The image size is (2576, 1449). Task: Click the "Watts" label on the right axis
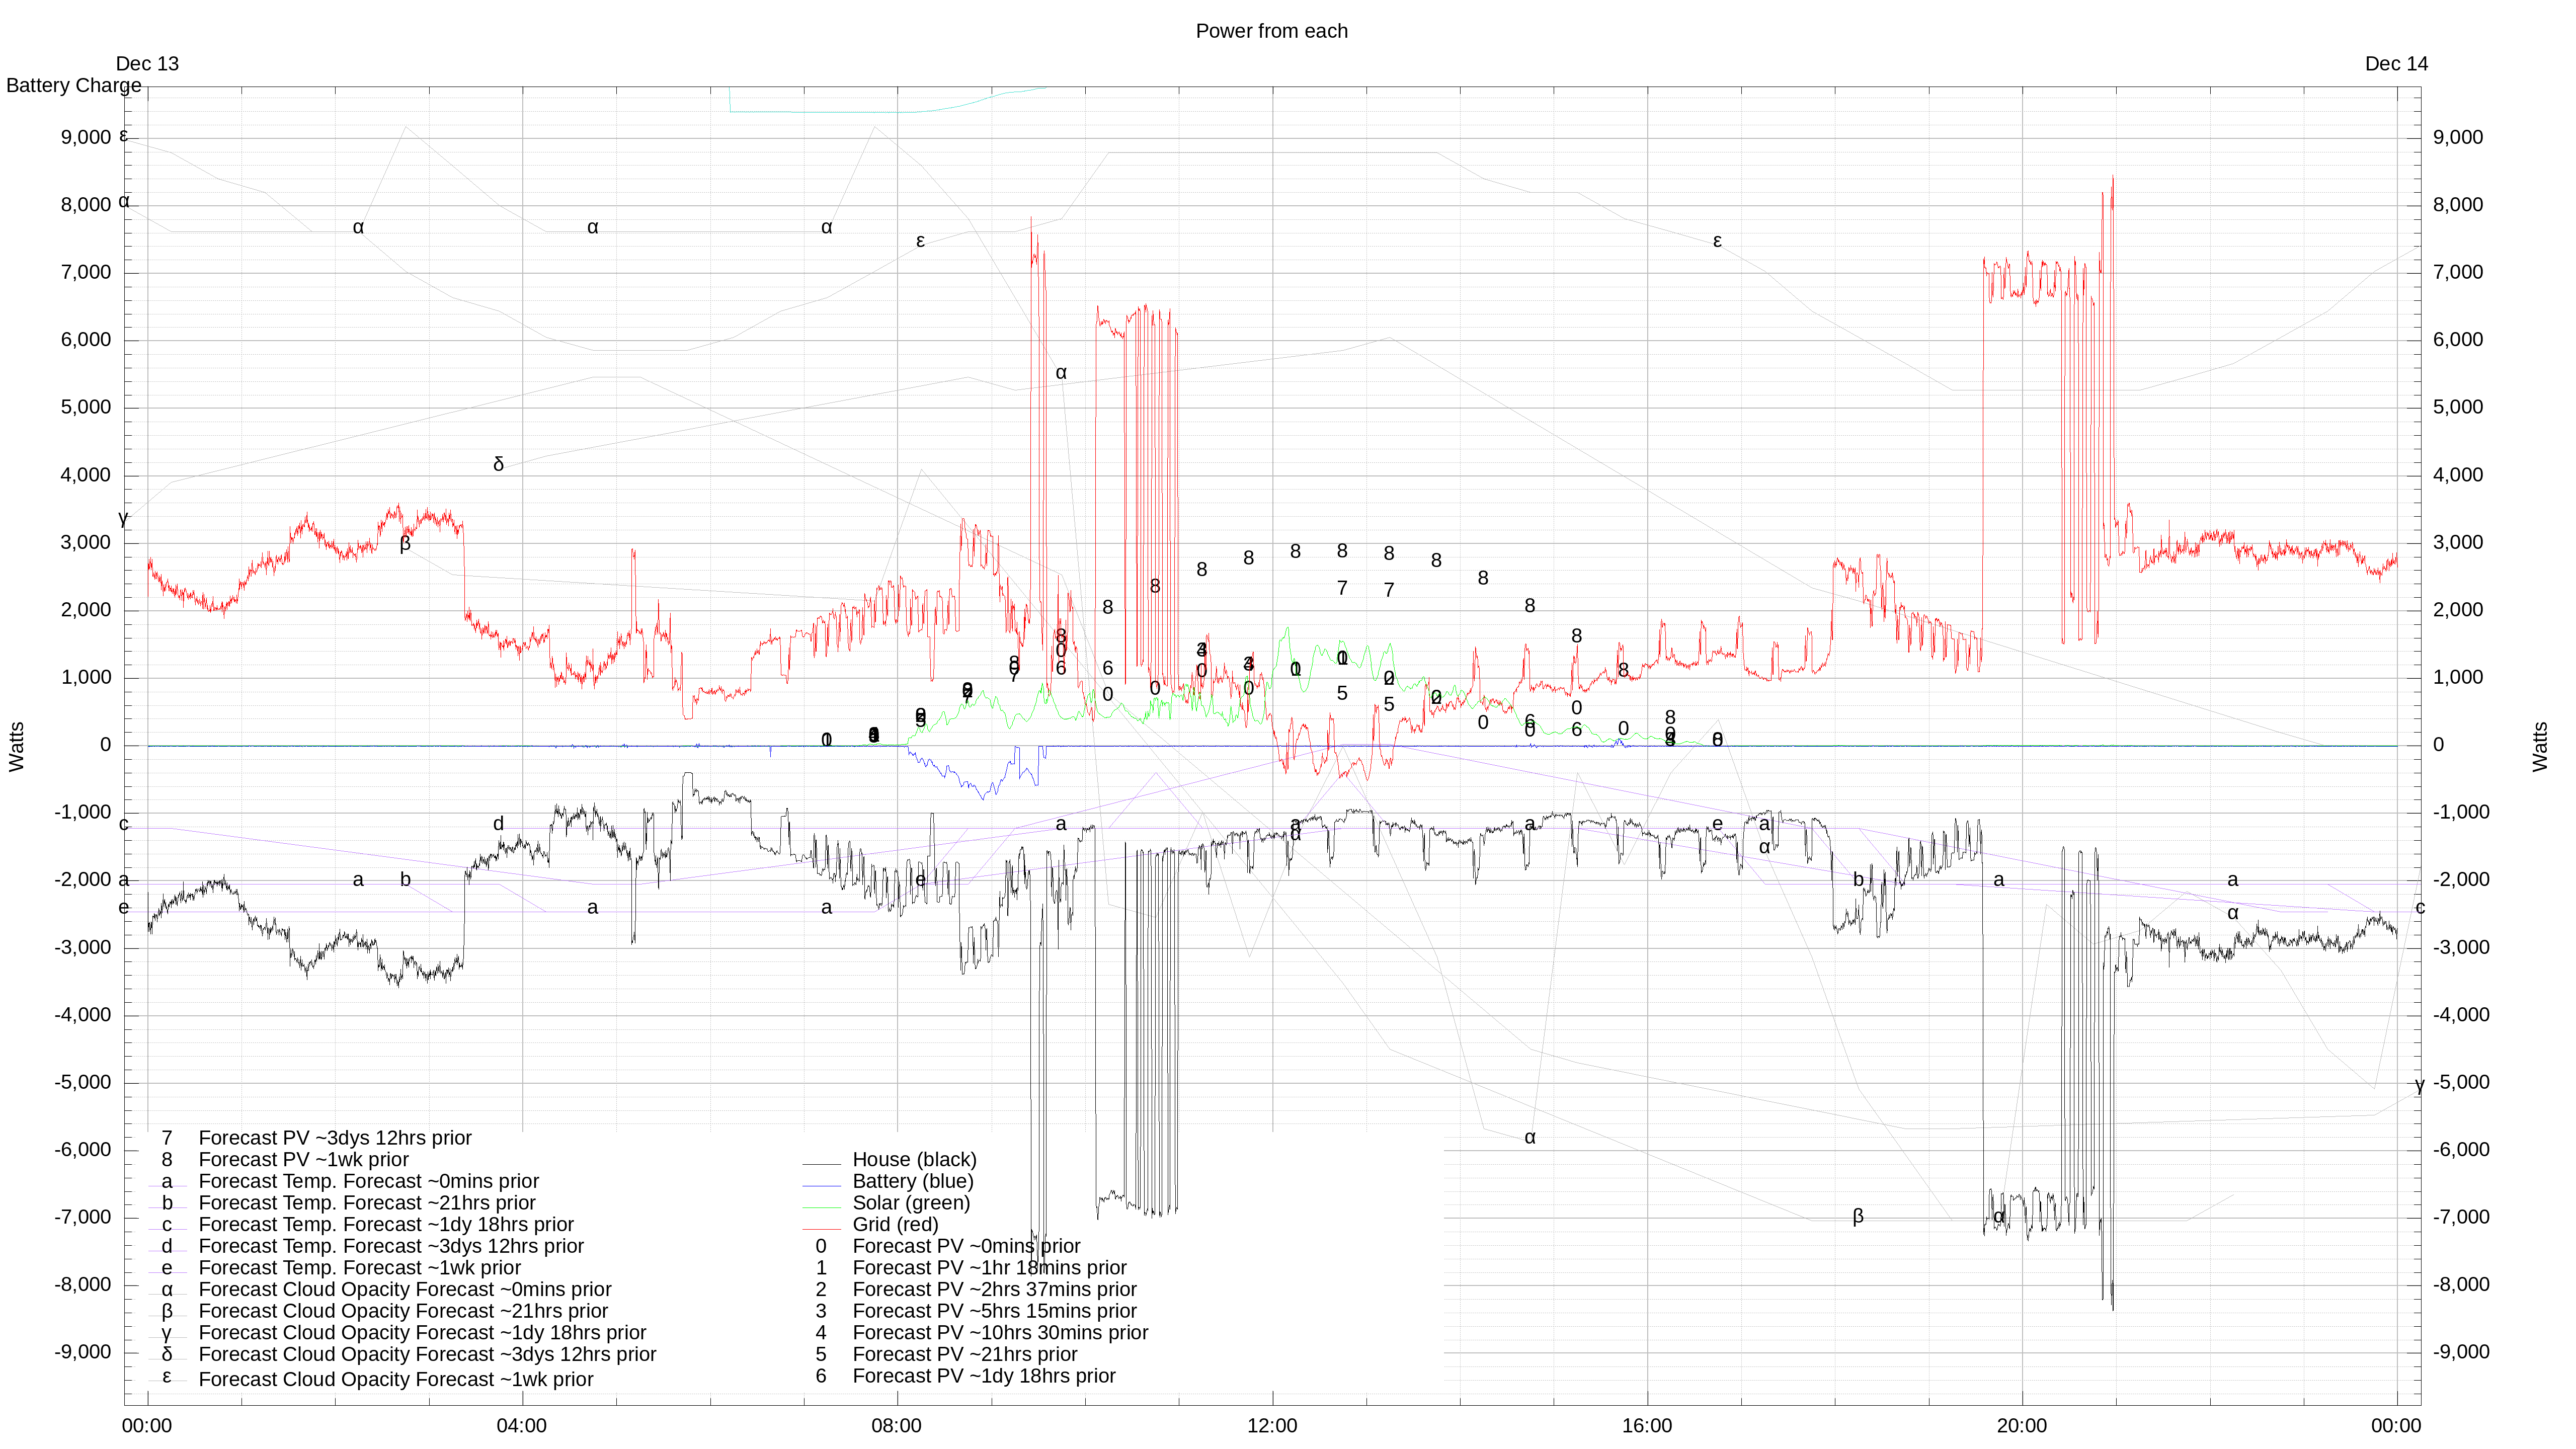pos(2540,746)
